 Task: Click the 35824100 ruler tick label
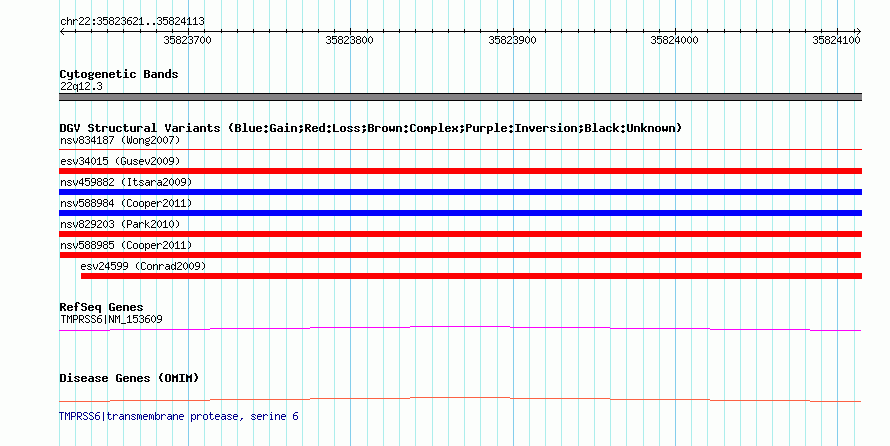click(836, 40)
